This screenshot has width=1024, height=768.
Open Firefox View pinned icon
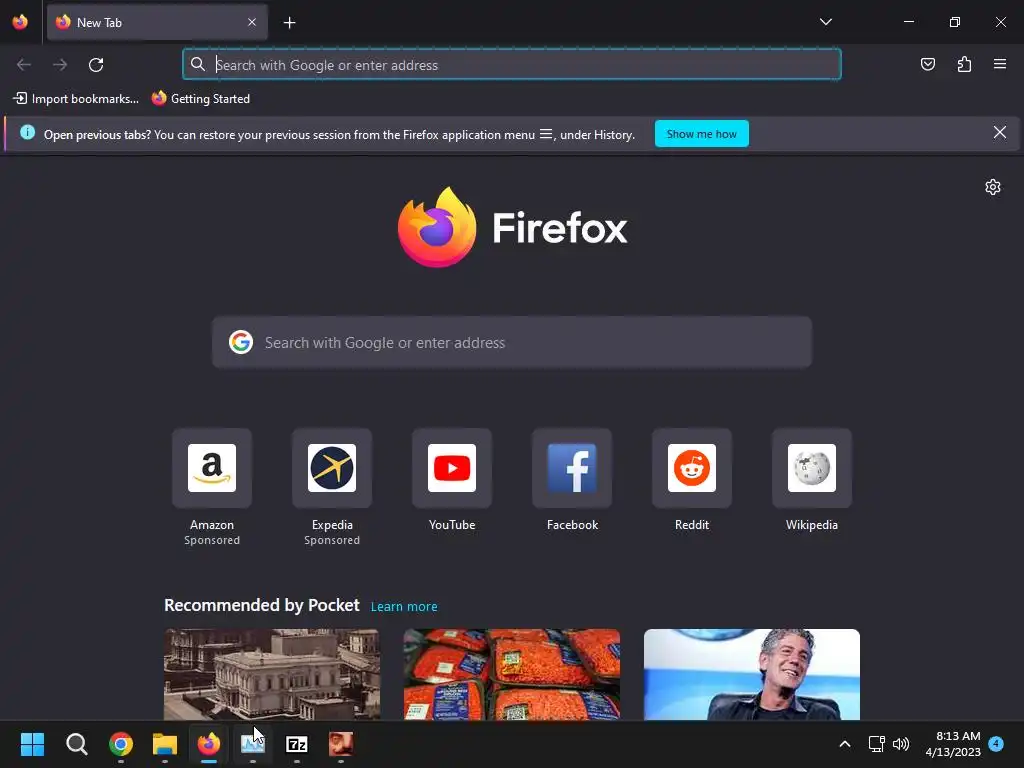[x=20, y=22]
